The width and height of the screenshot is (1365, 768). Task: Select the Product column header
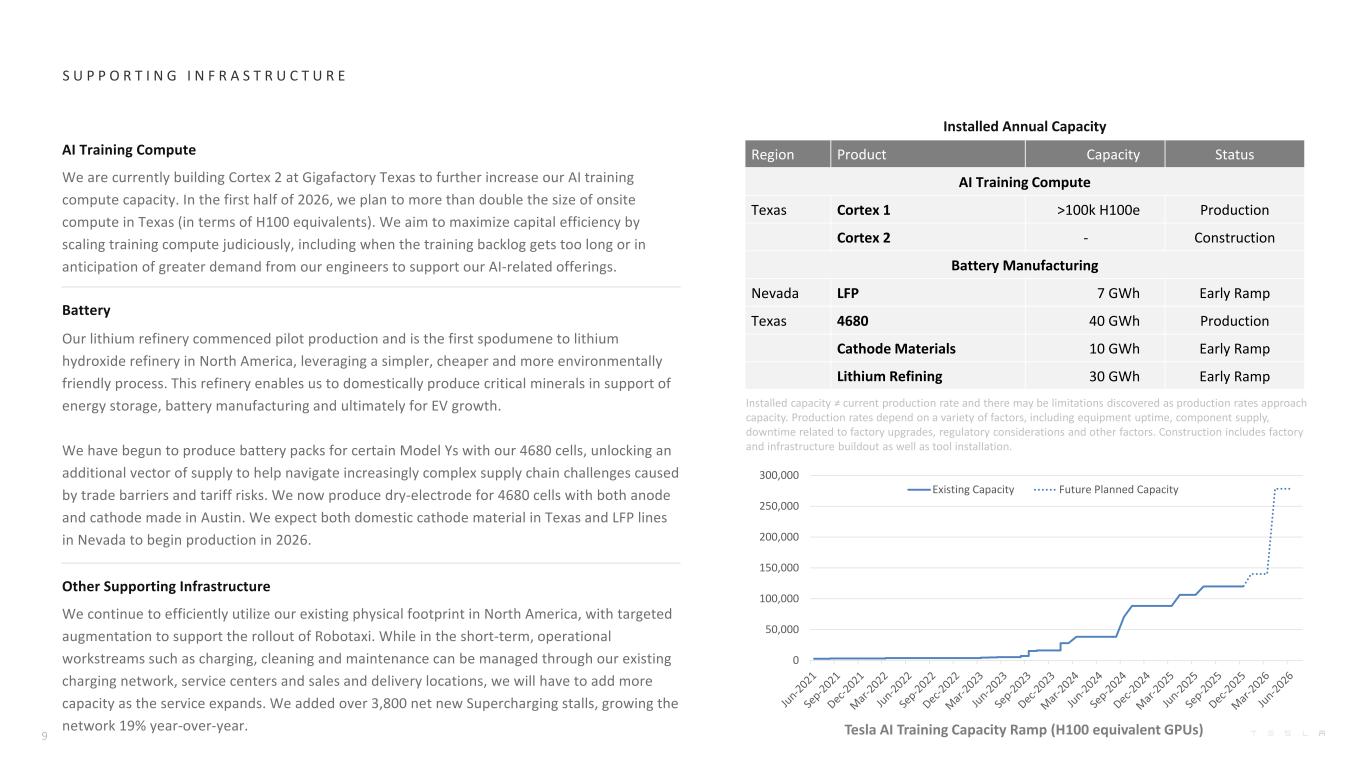point(861,154)
